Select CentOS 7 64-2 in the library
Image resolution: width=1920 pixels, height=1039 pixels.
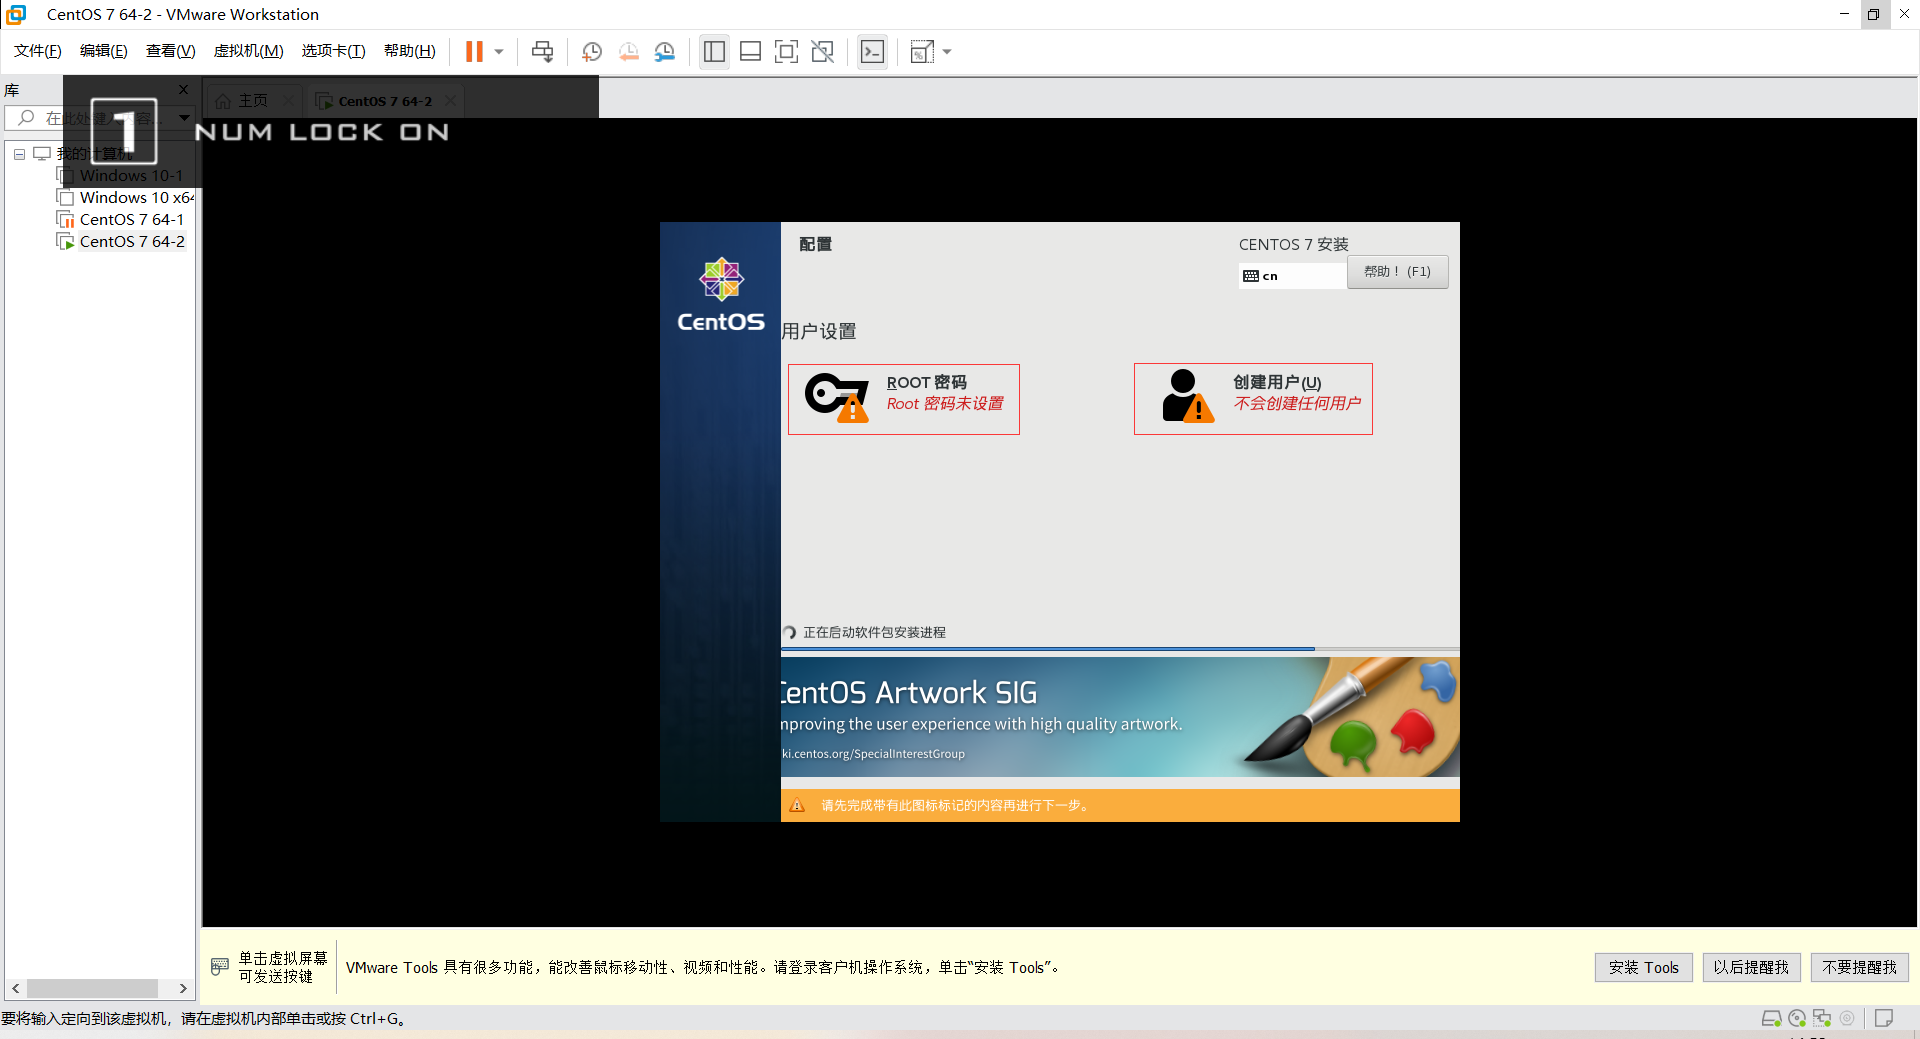pos(121,242)
